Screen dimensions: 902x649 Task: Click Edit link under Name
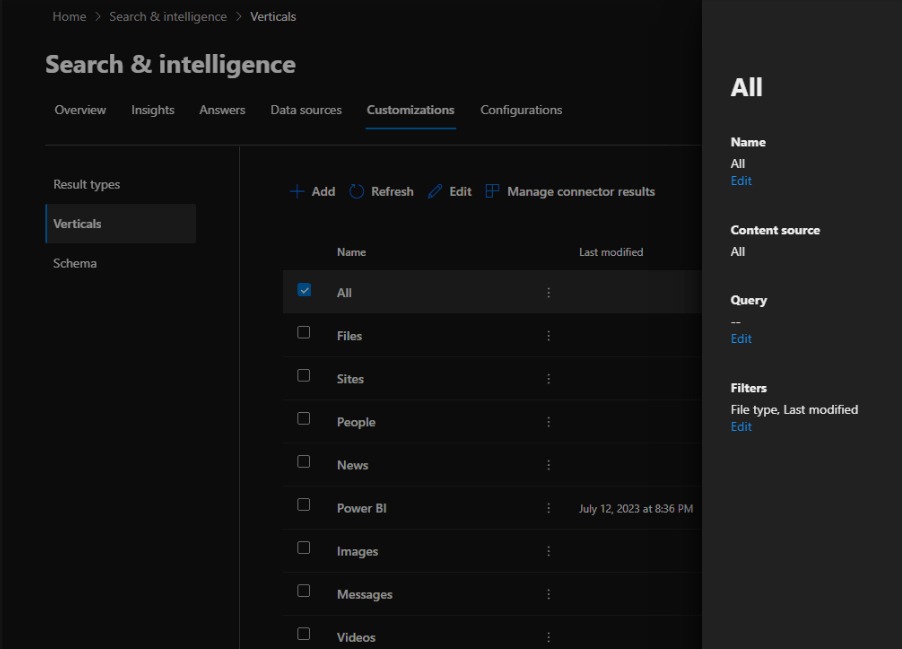[741, 181]
